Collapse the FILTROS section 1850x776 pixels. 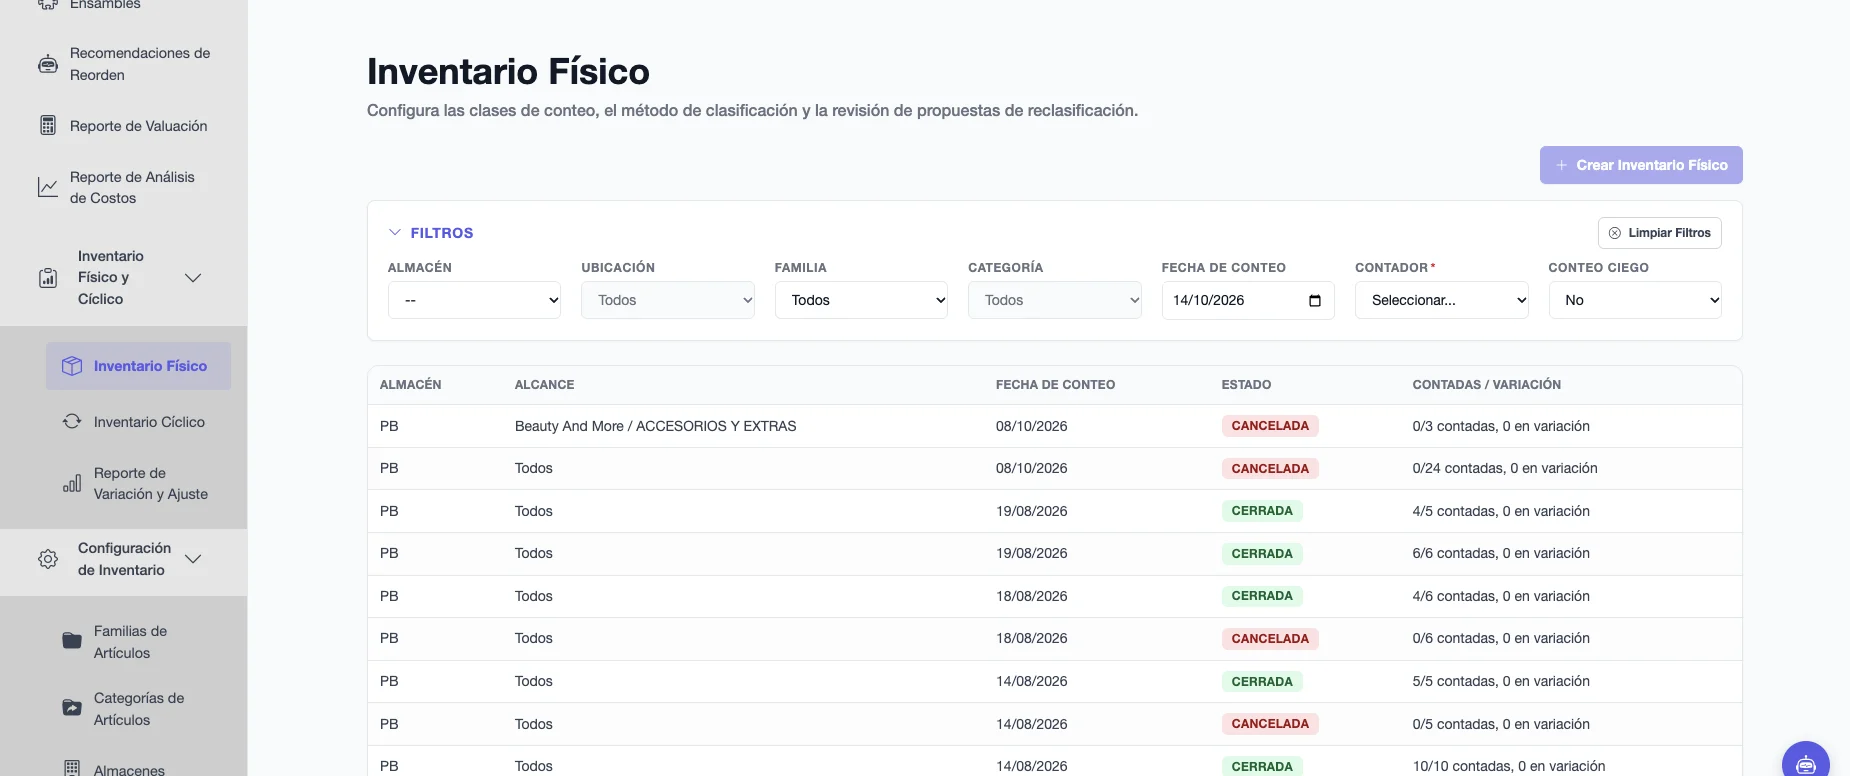coord(431,233)
